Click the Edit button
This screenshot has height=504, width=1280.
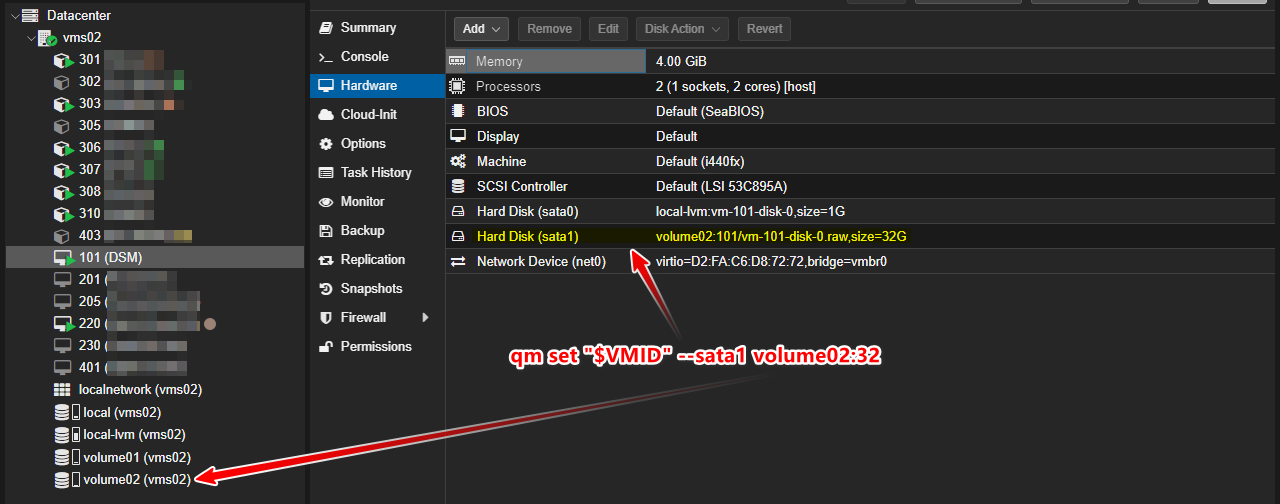click(608, 29)
